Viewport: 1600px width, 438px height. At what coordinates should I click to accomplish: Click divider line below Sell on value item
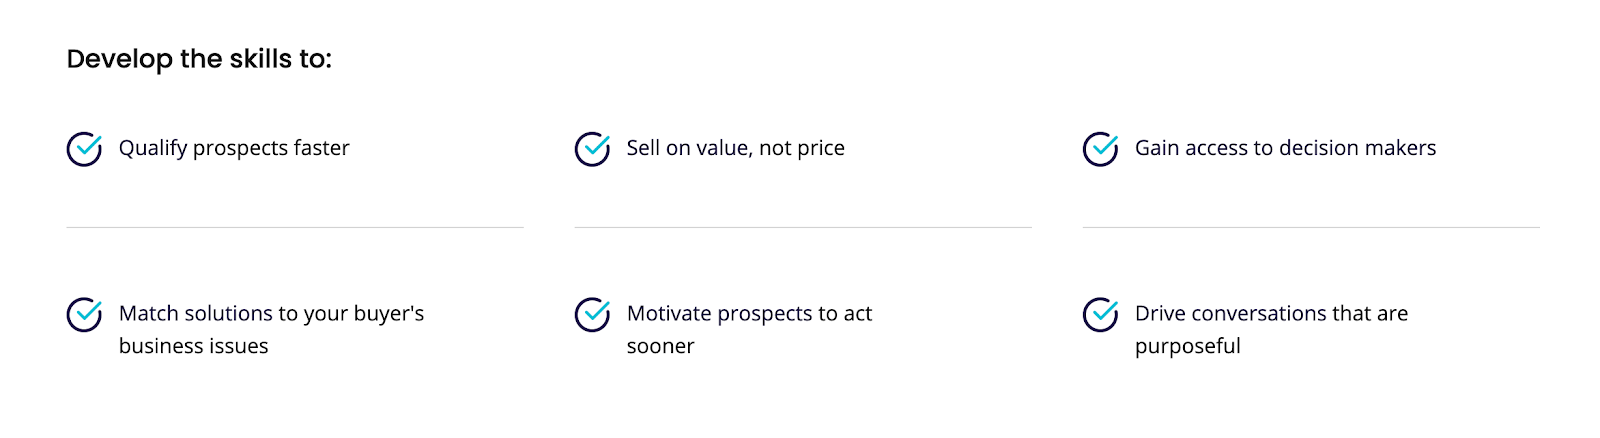[803, 227]
